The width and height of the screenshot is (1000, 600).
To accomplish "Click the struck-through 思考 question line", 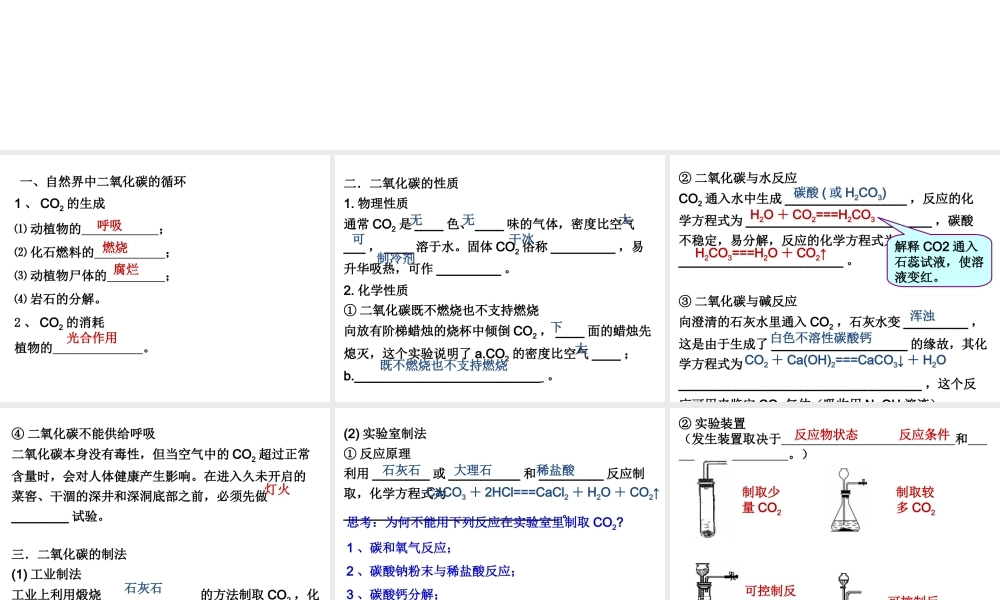I will 484,522.
